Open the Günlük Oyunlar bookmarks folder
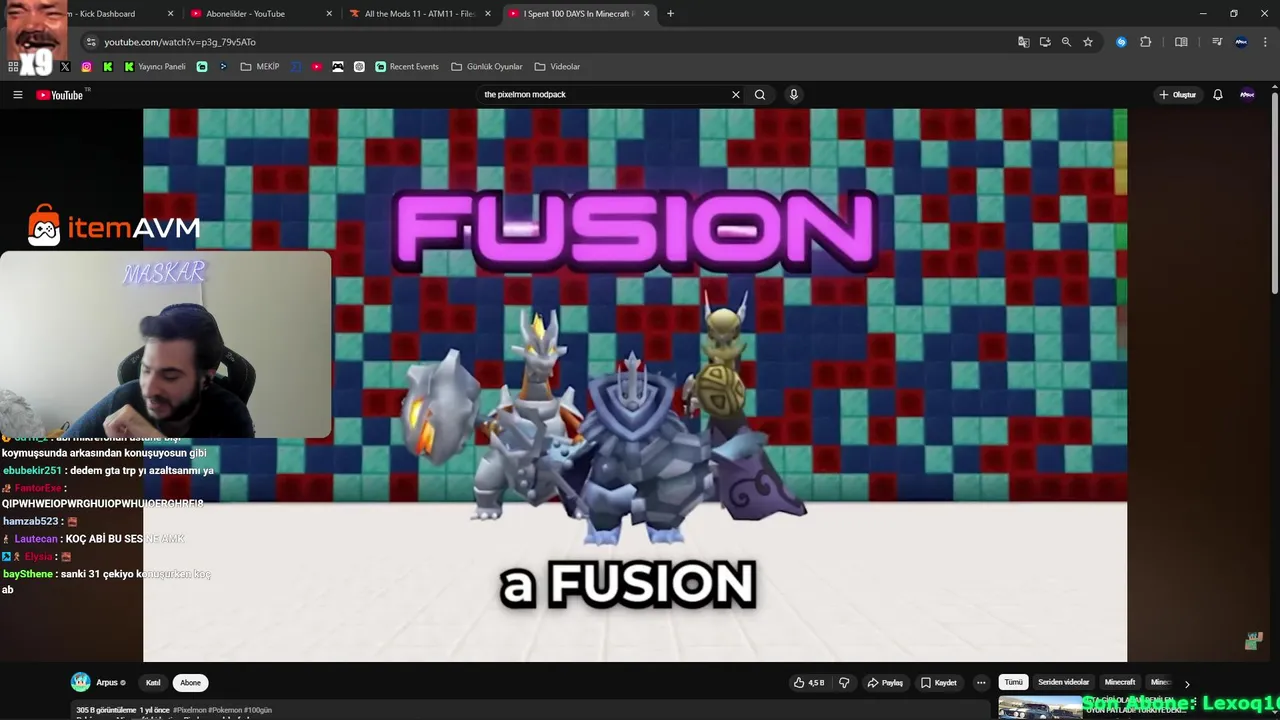This screenshot has height=720, width=1280. 487,67
